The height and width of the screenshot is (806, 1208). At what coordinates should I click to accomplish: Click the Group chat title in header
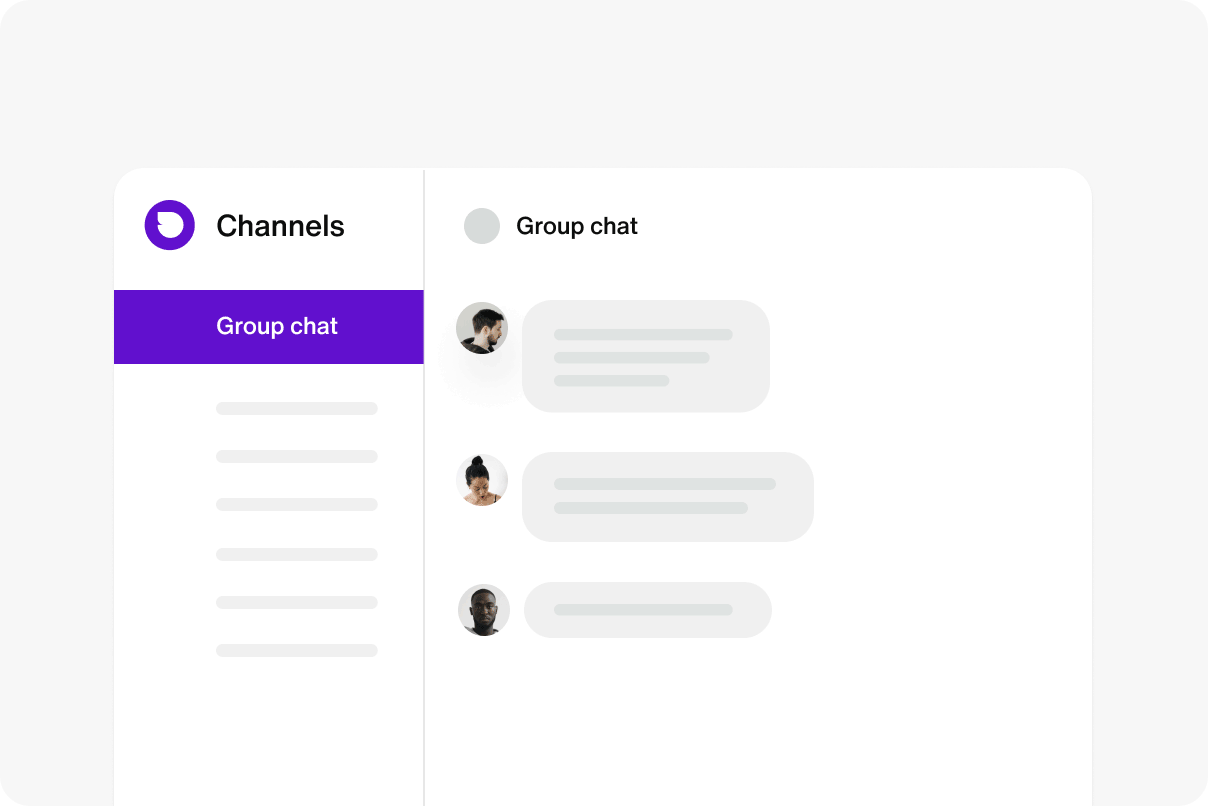click(x=577, y=226)
